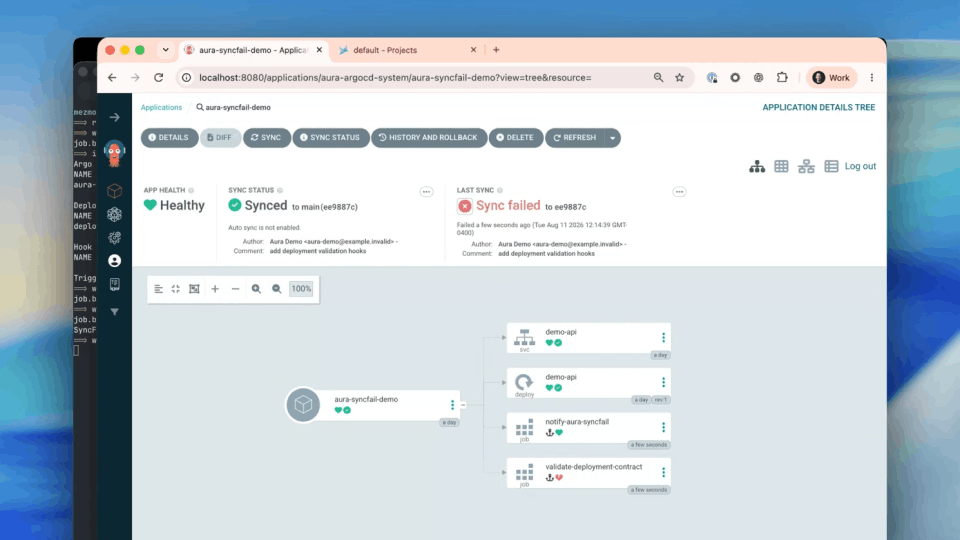Open User Info icon in sidebar
The width and height of the screenshot is (960, 540).
tap(114, 261)
